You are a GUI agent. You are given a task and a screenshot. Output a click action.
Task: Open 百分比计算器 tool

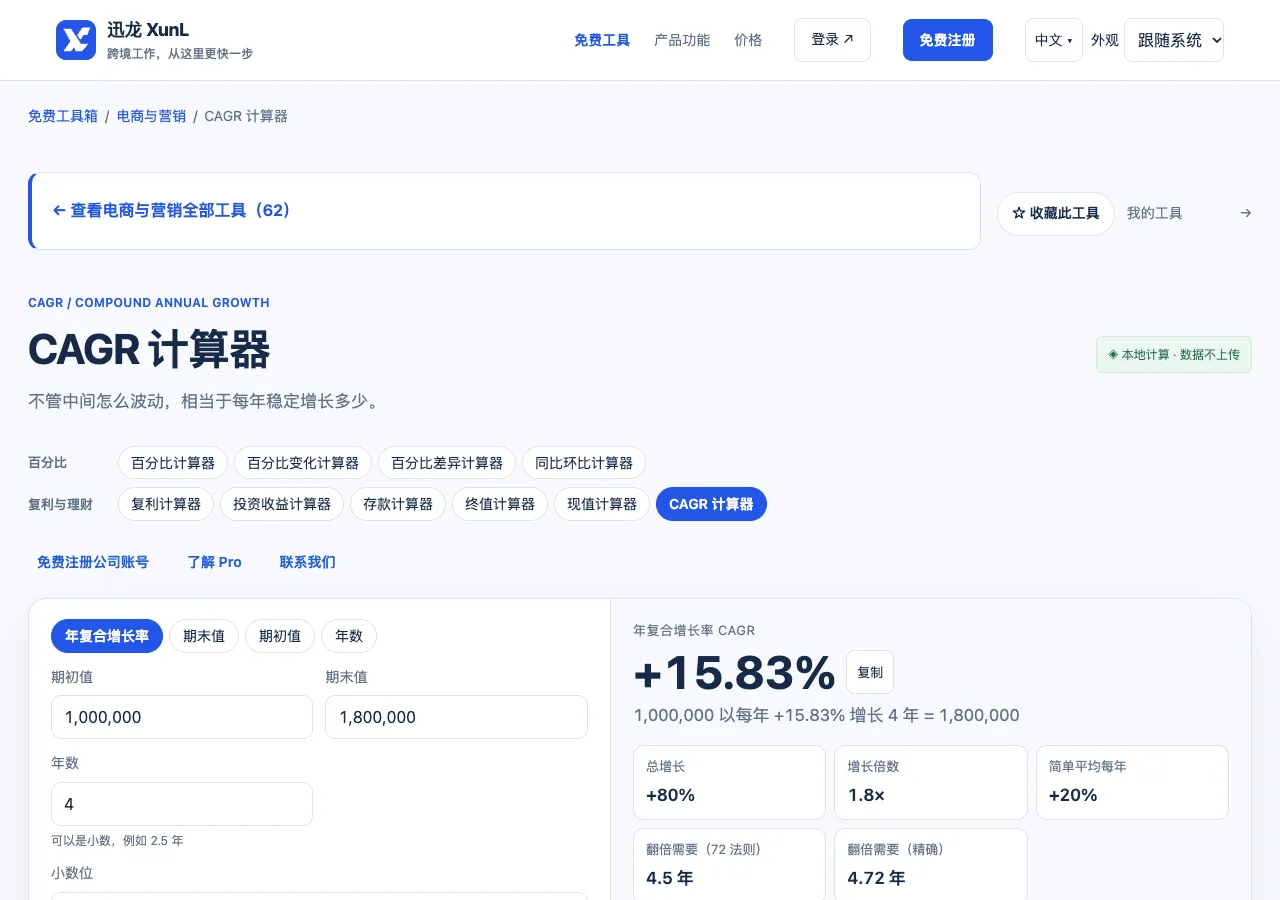pyautogui.click(x=173, y=463)
